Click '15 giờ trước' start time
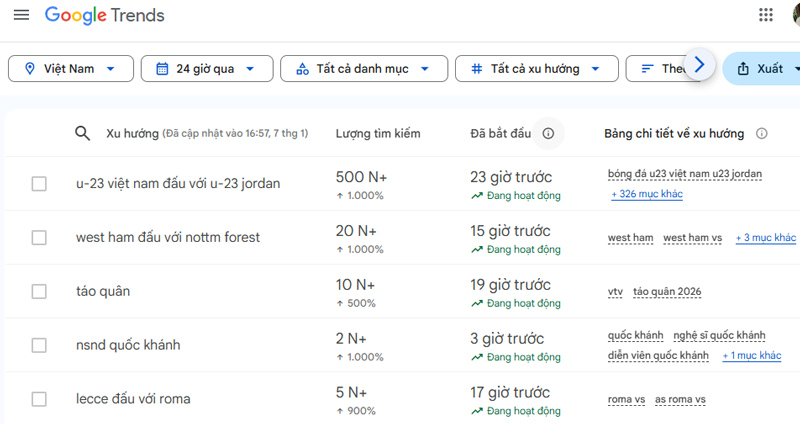This screenshot has height=424, width=800. click(x=510, y=231)
